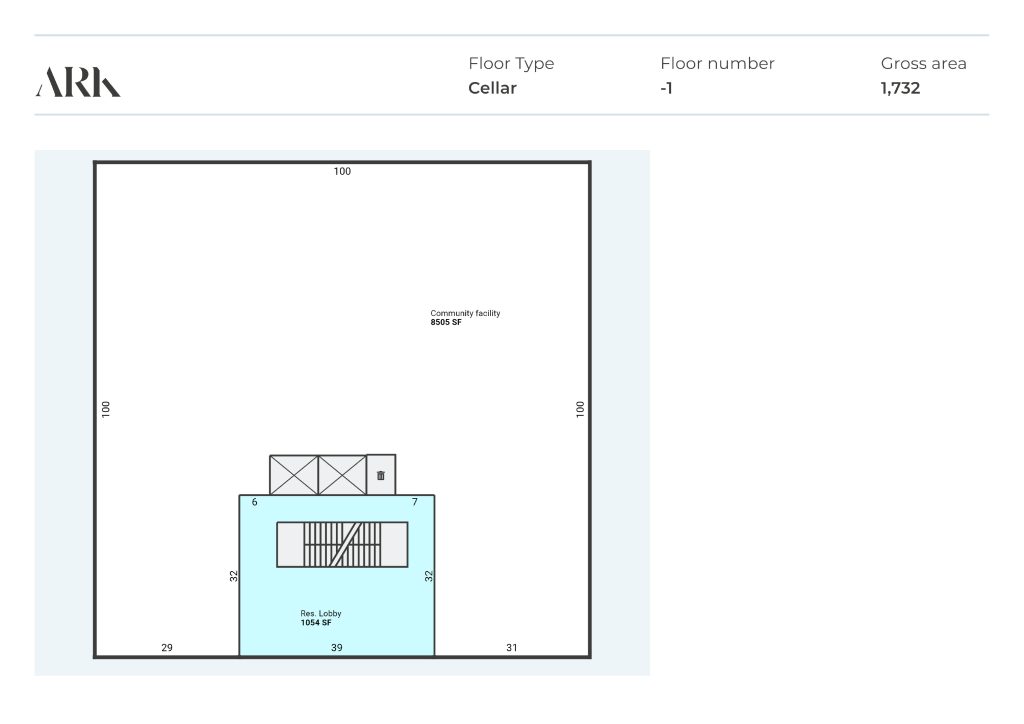The width and height of the screenshot is (1024, 724).
Task: Click the ARK logo
Action: [78, 82]
